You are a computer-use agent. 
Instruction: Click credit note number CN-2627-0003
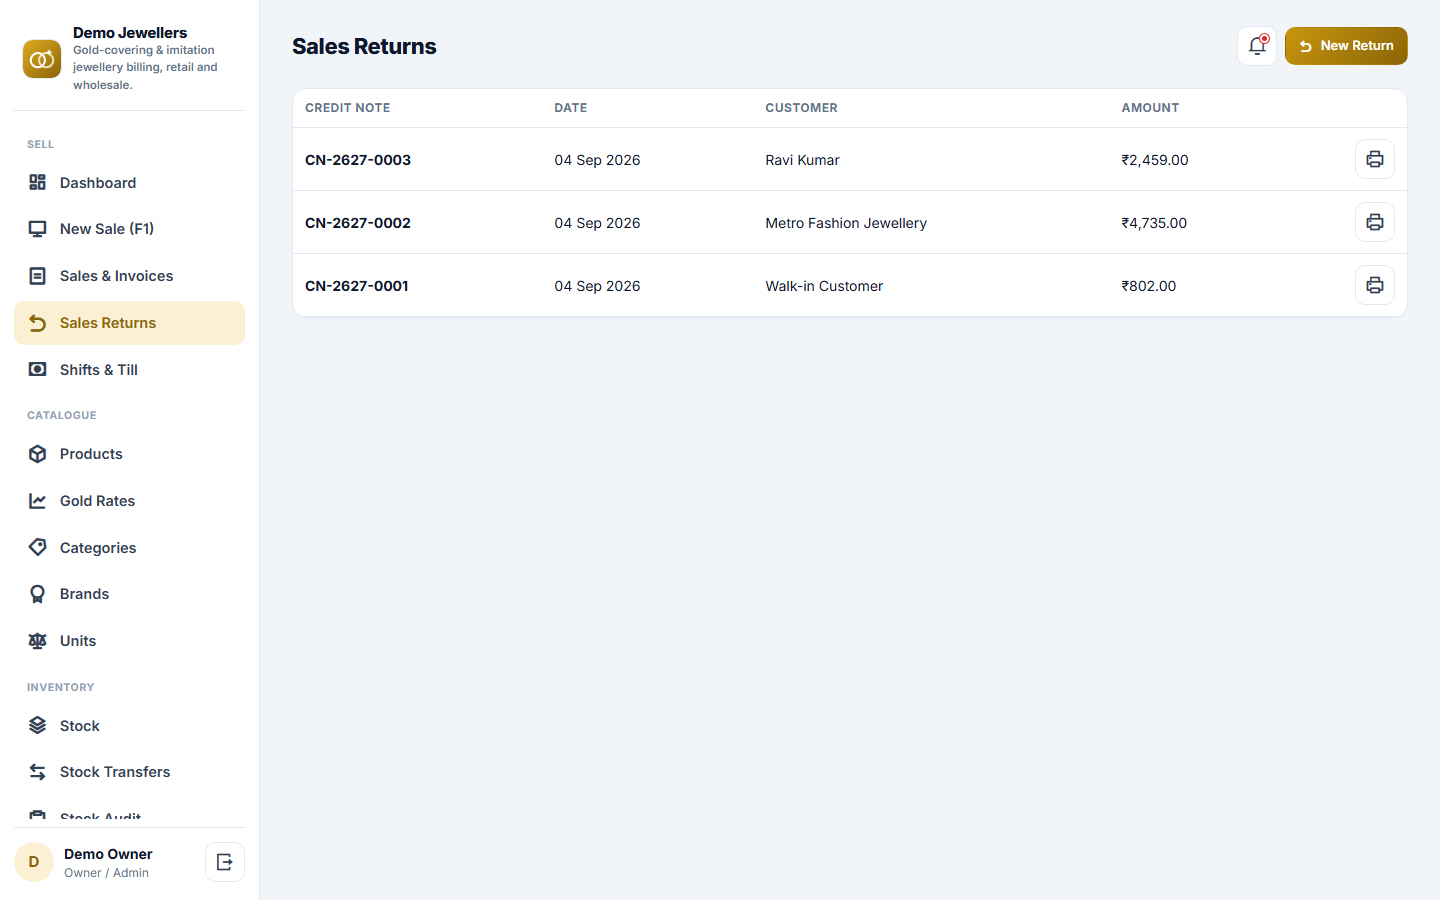(358, 160)
